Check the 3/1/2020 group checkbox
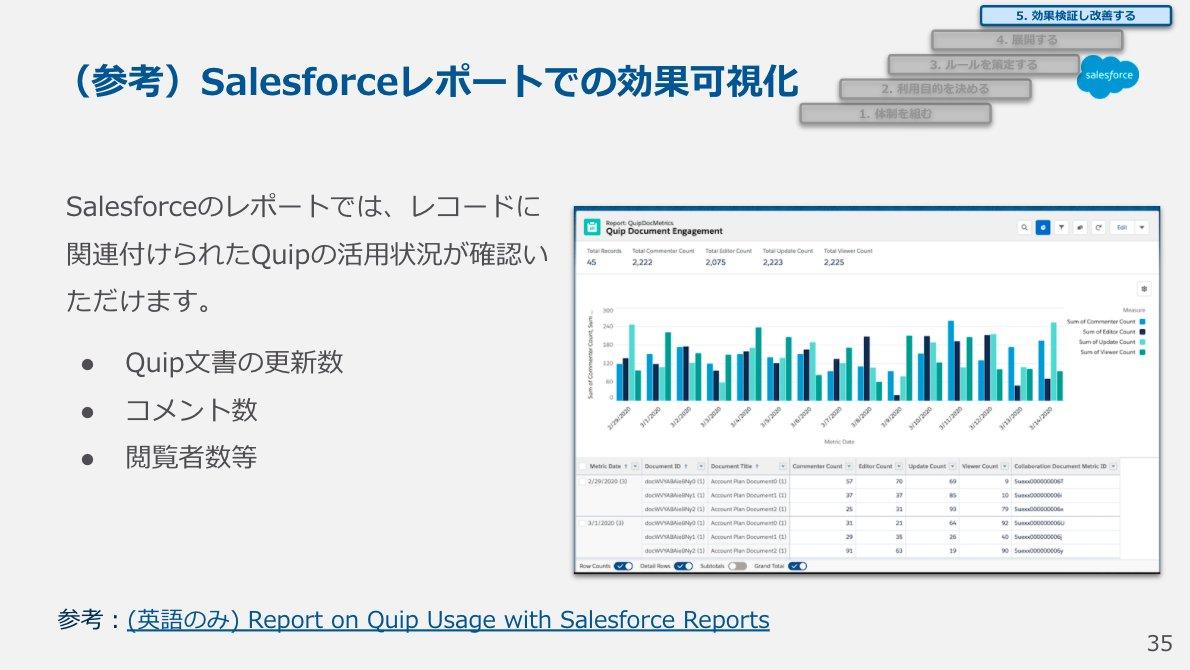 pos(583,524)
